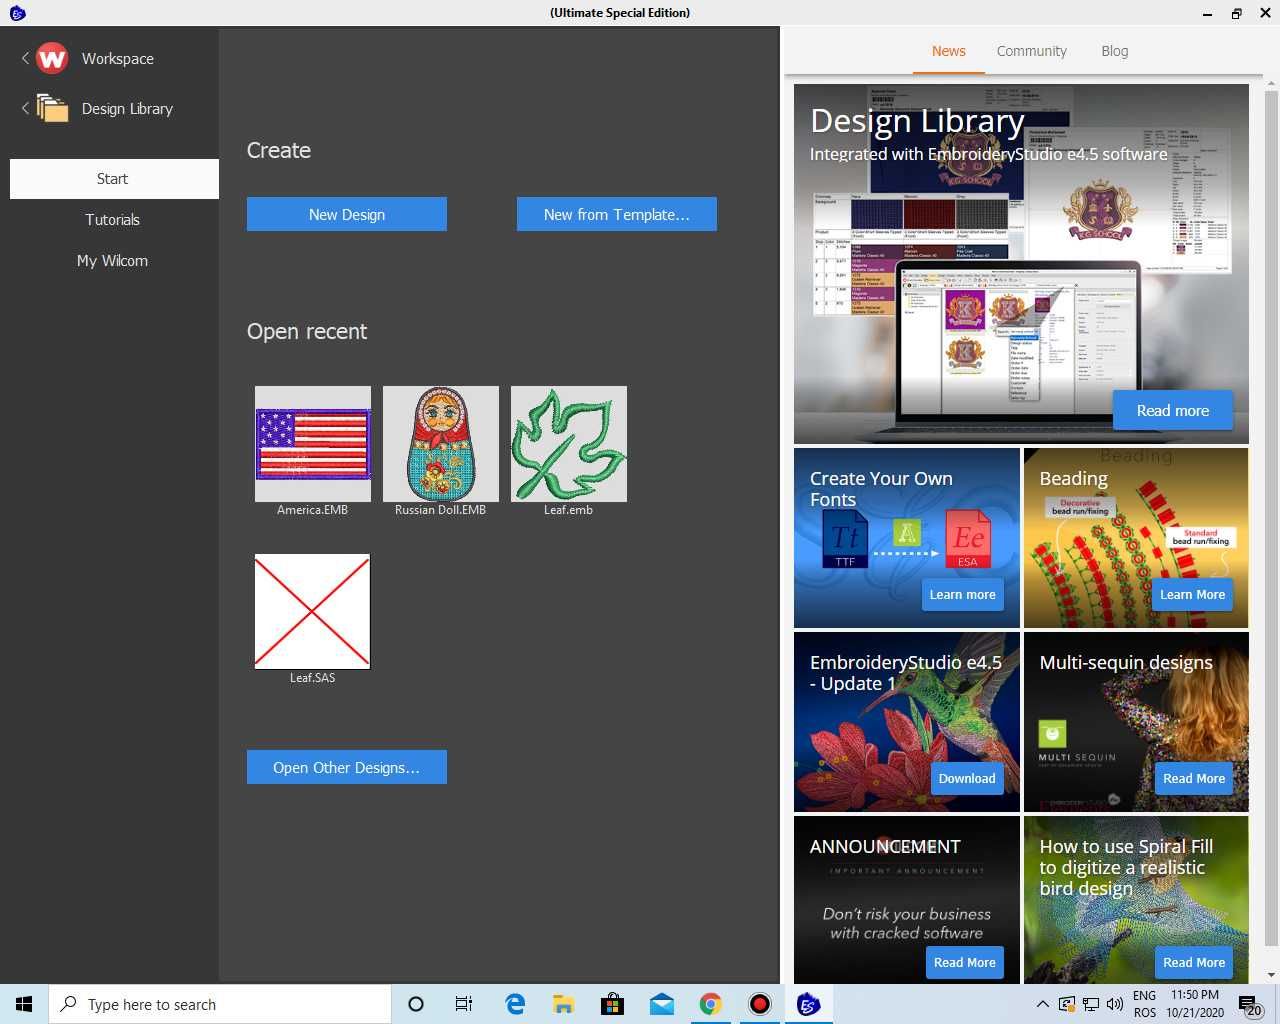Image resolution: width=1280 pixels, height=1024 pixels.
Task: Launch Microsoft Edge from taskbar
Action: pos(515,1004)
